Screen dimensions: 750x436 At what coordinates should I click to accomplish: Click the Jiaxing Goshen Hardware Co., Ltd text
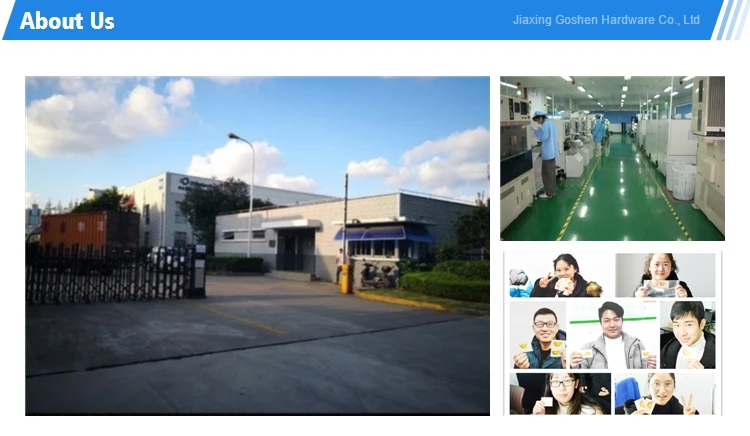coord(606,20)
